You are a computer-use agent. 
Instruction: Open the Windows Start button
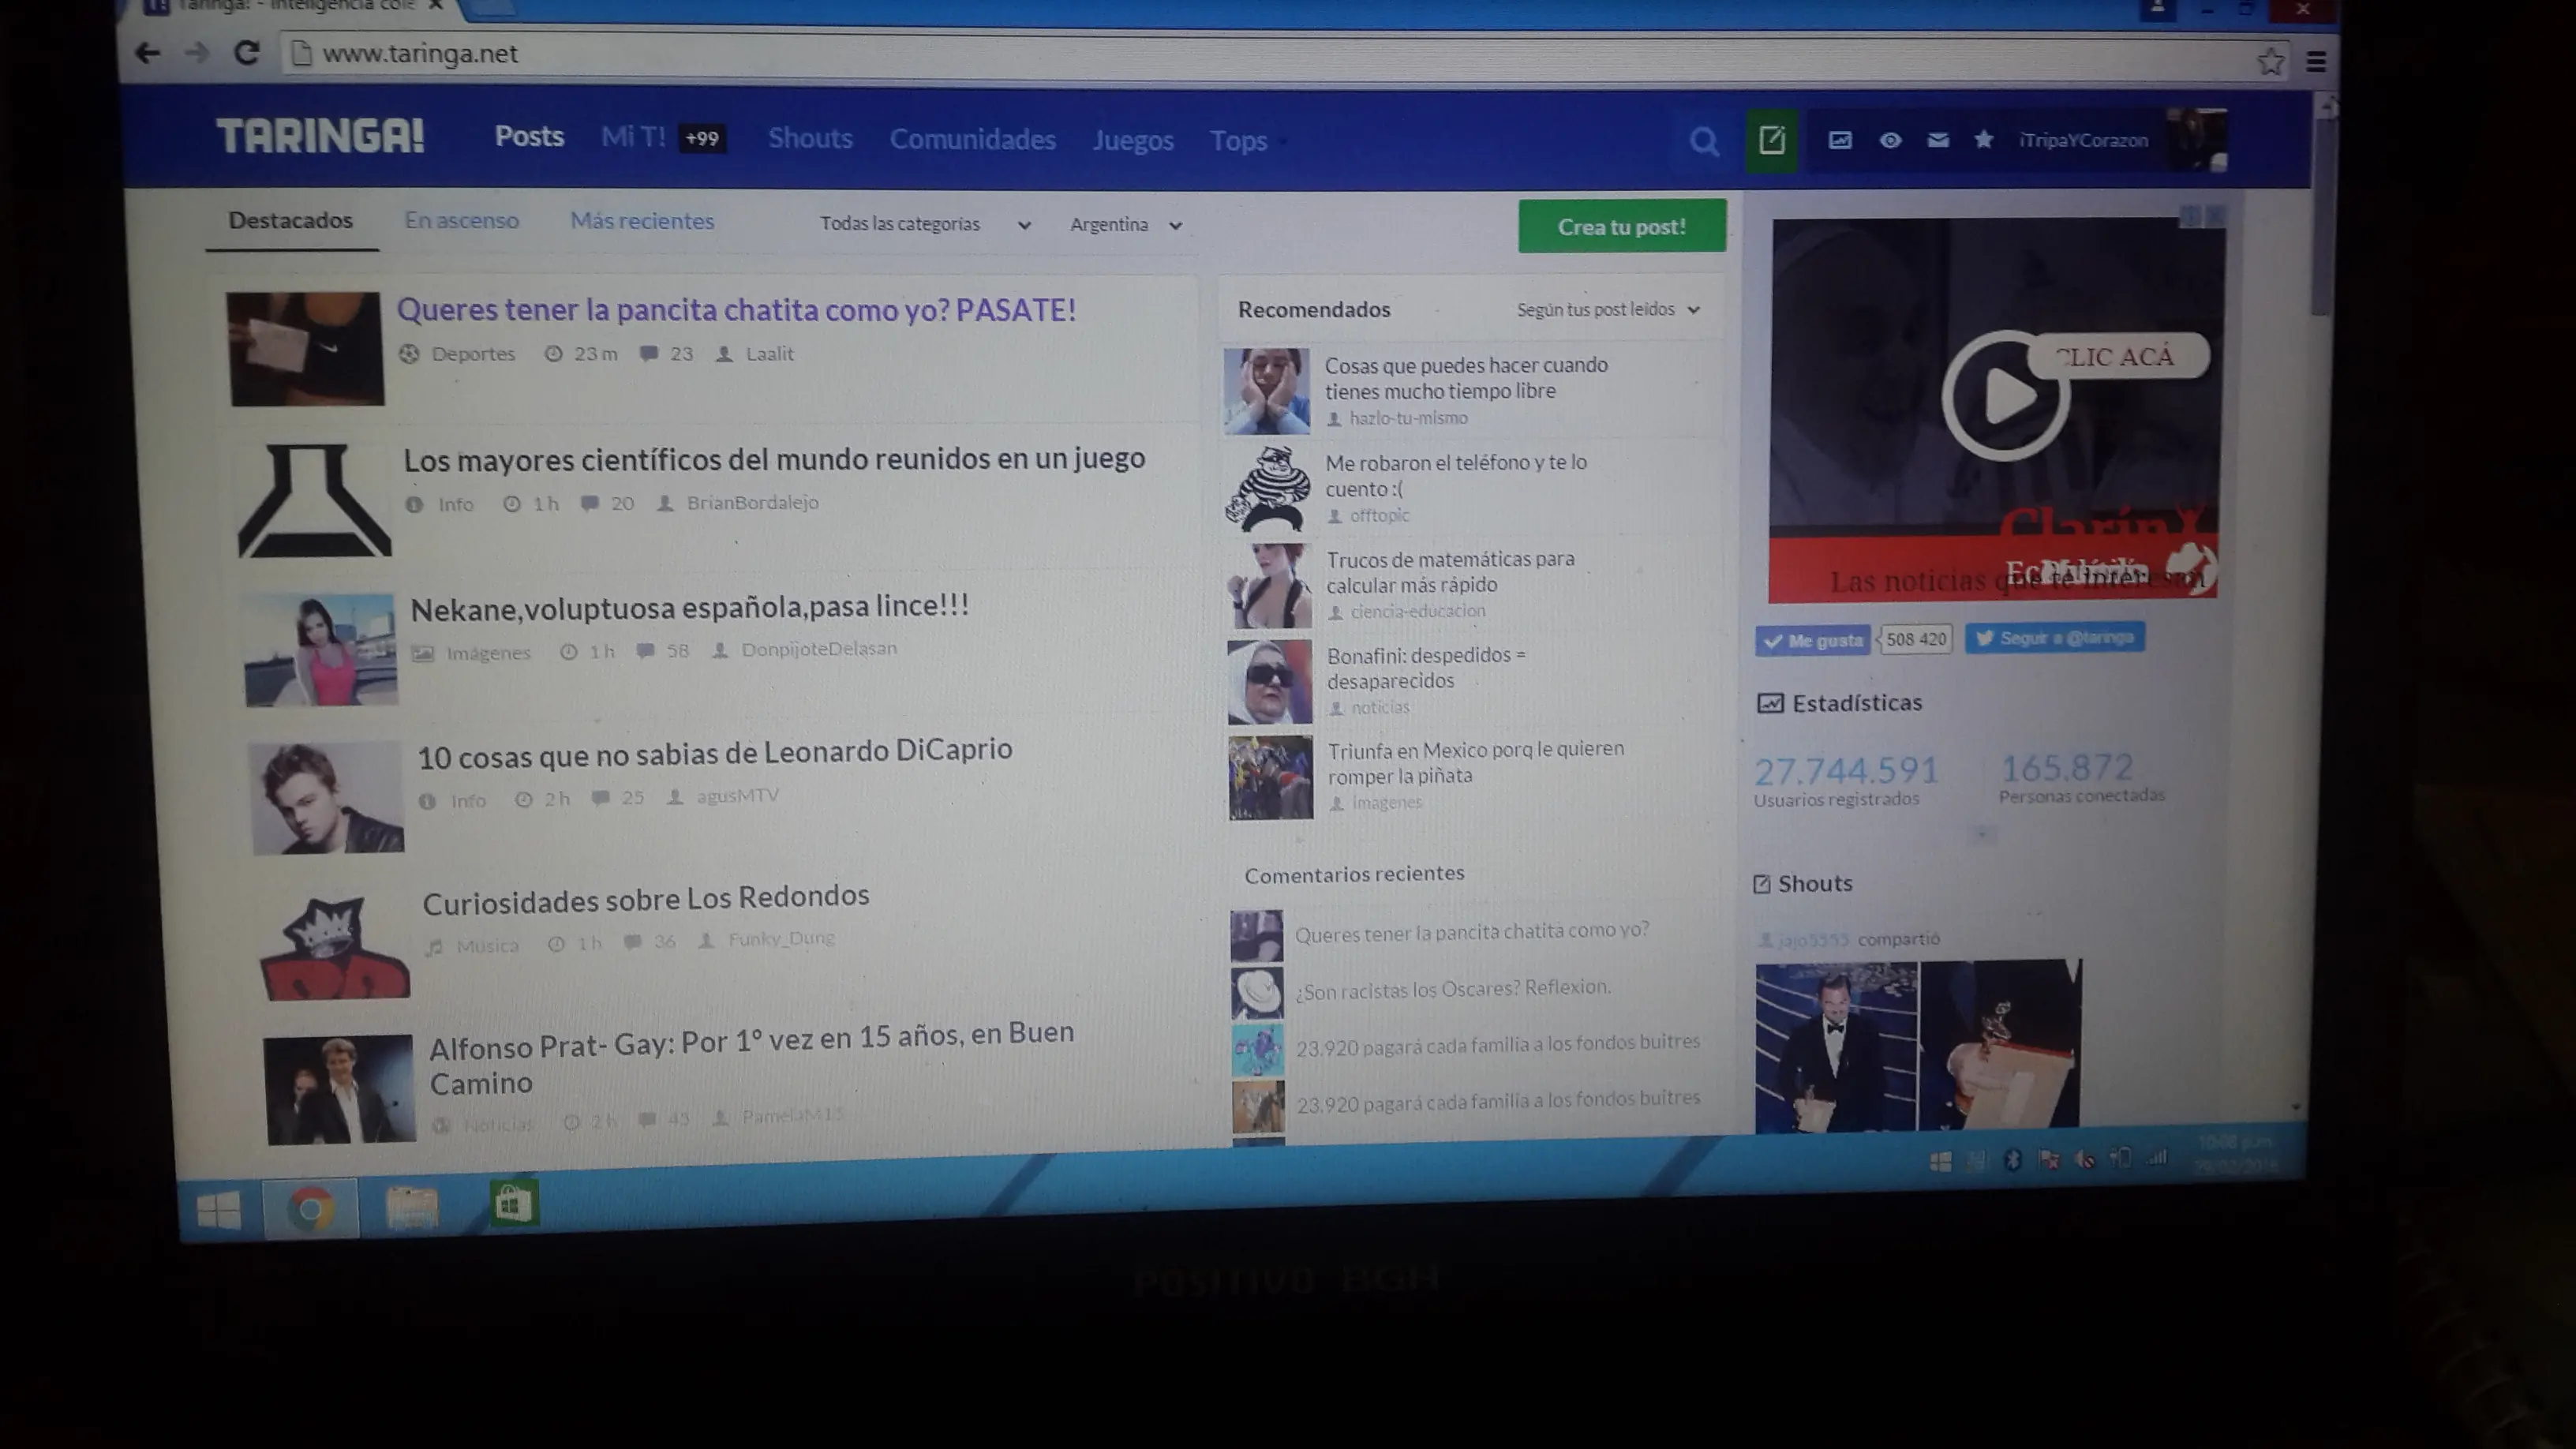pyautogui.click(x=218, y=1212)
